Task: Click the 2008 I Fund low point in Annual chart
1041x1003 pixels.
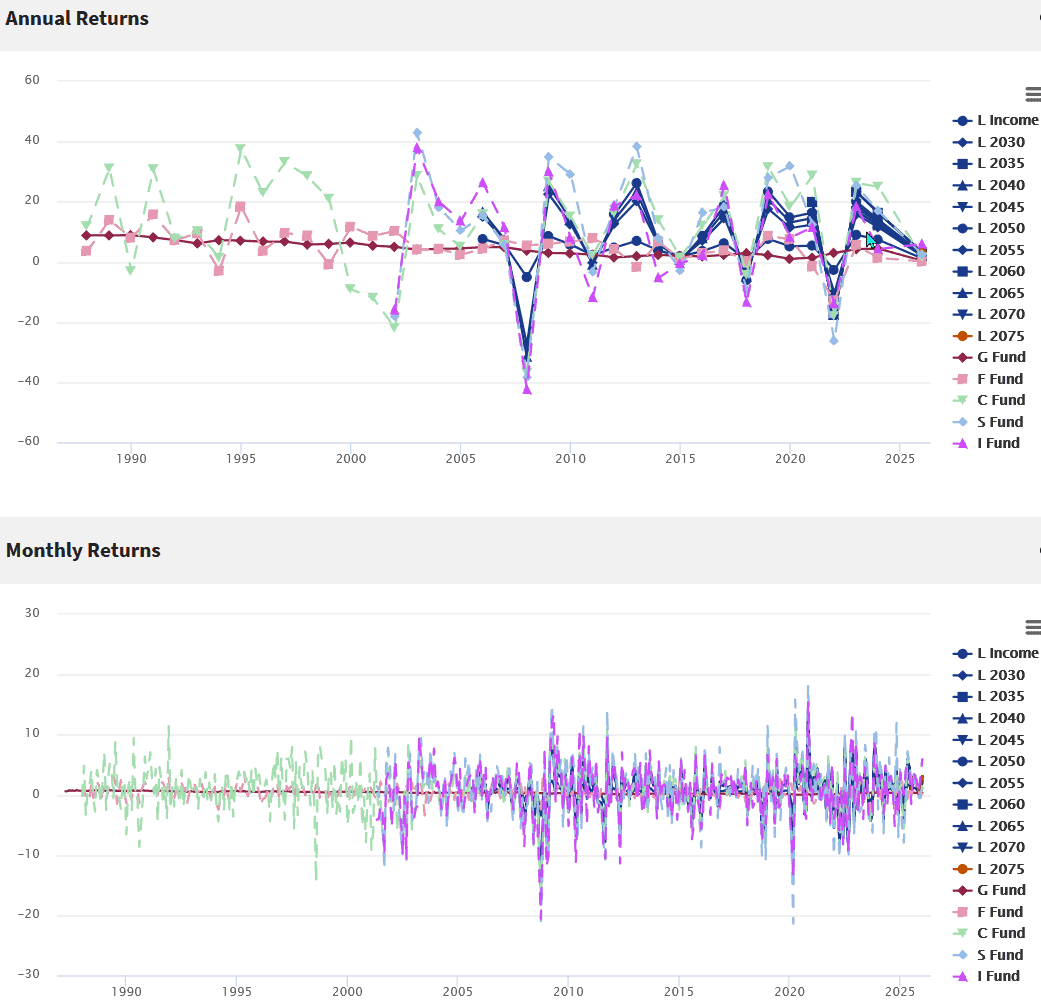Action: 527,389
